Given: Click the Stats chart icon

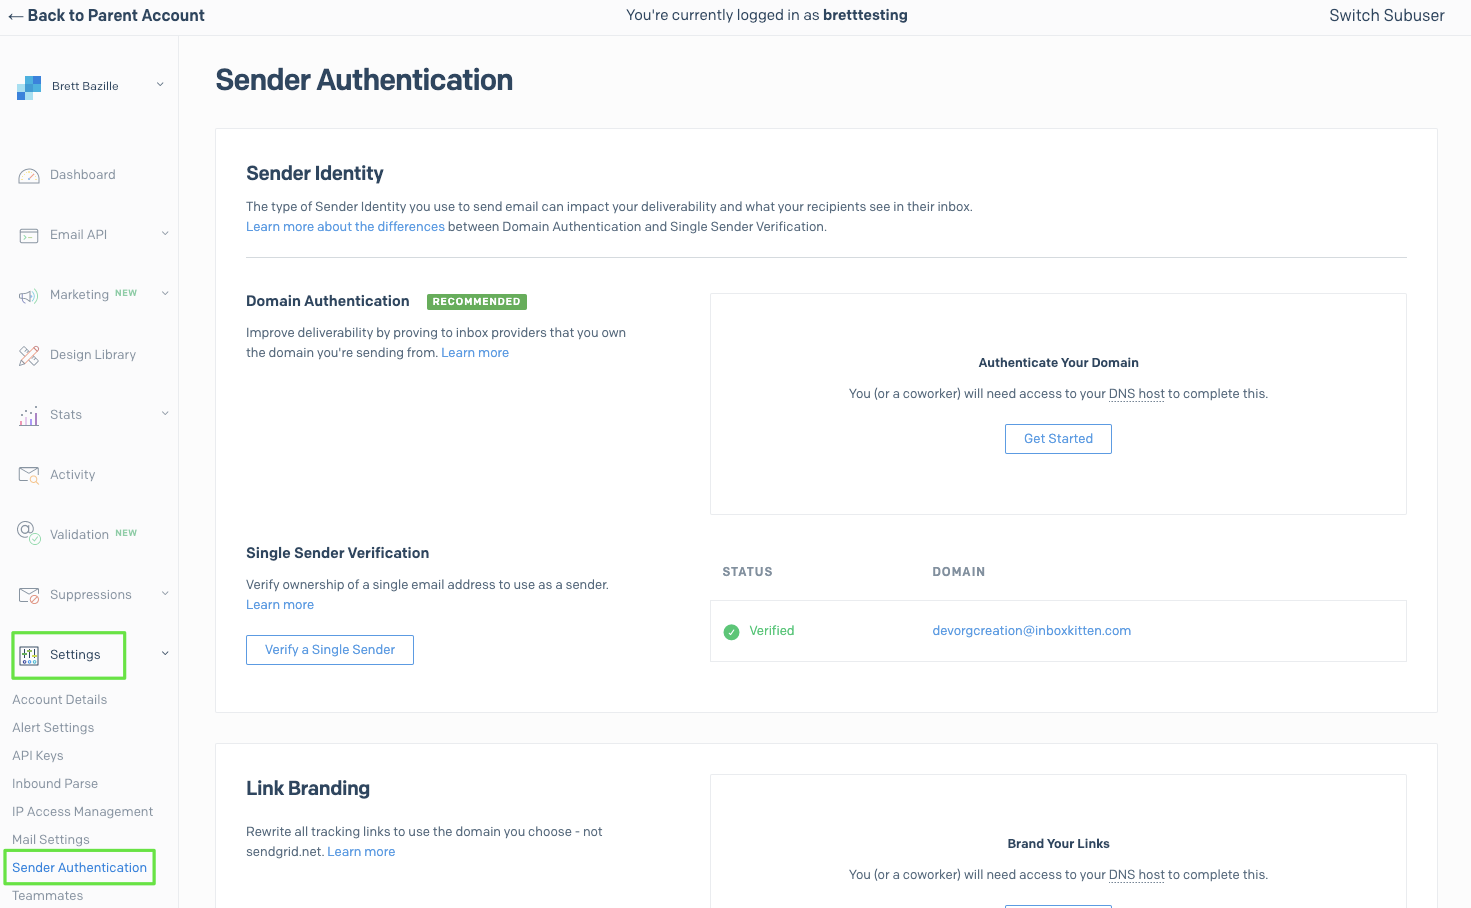Looking at the screenshot, I should pos(29,416).
